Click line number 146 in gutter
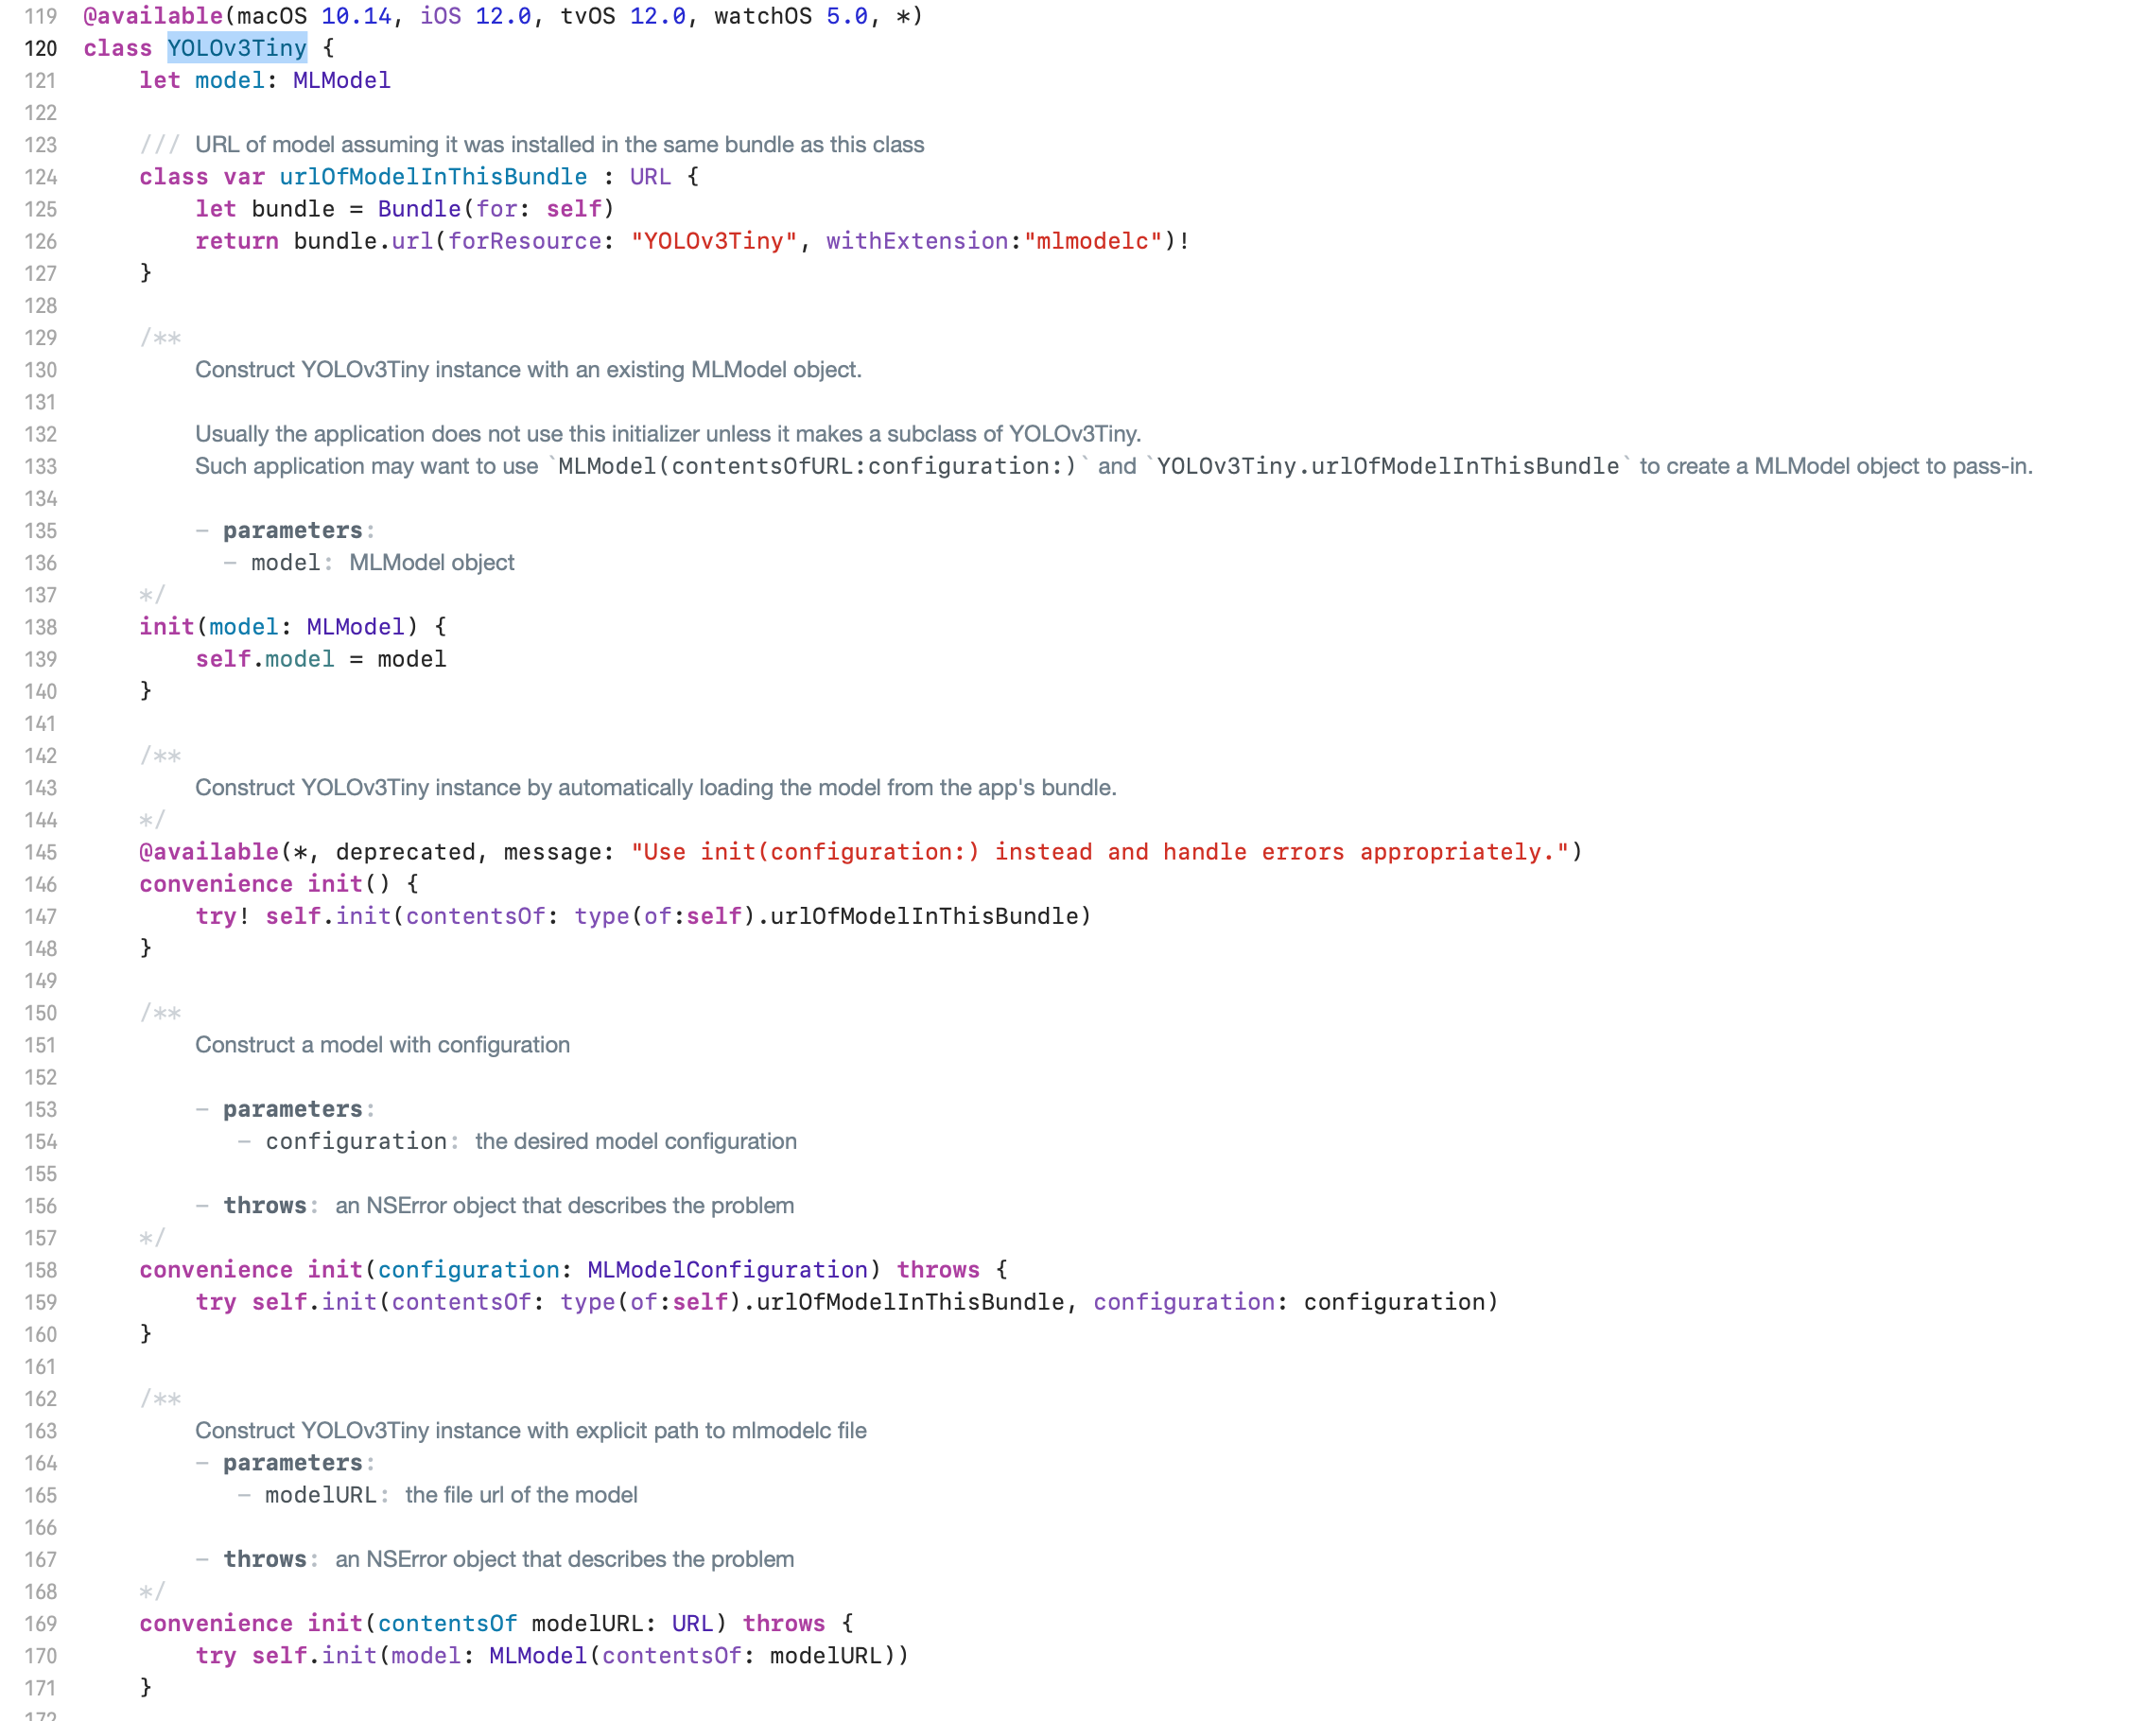 tap(40, 884)
